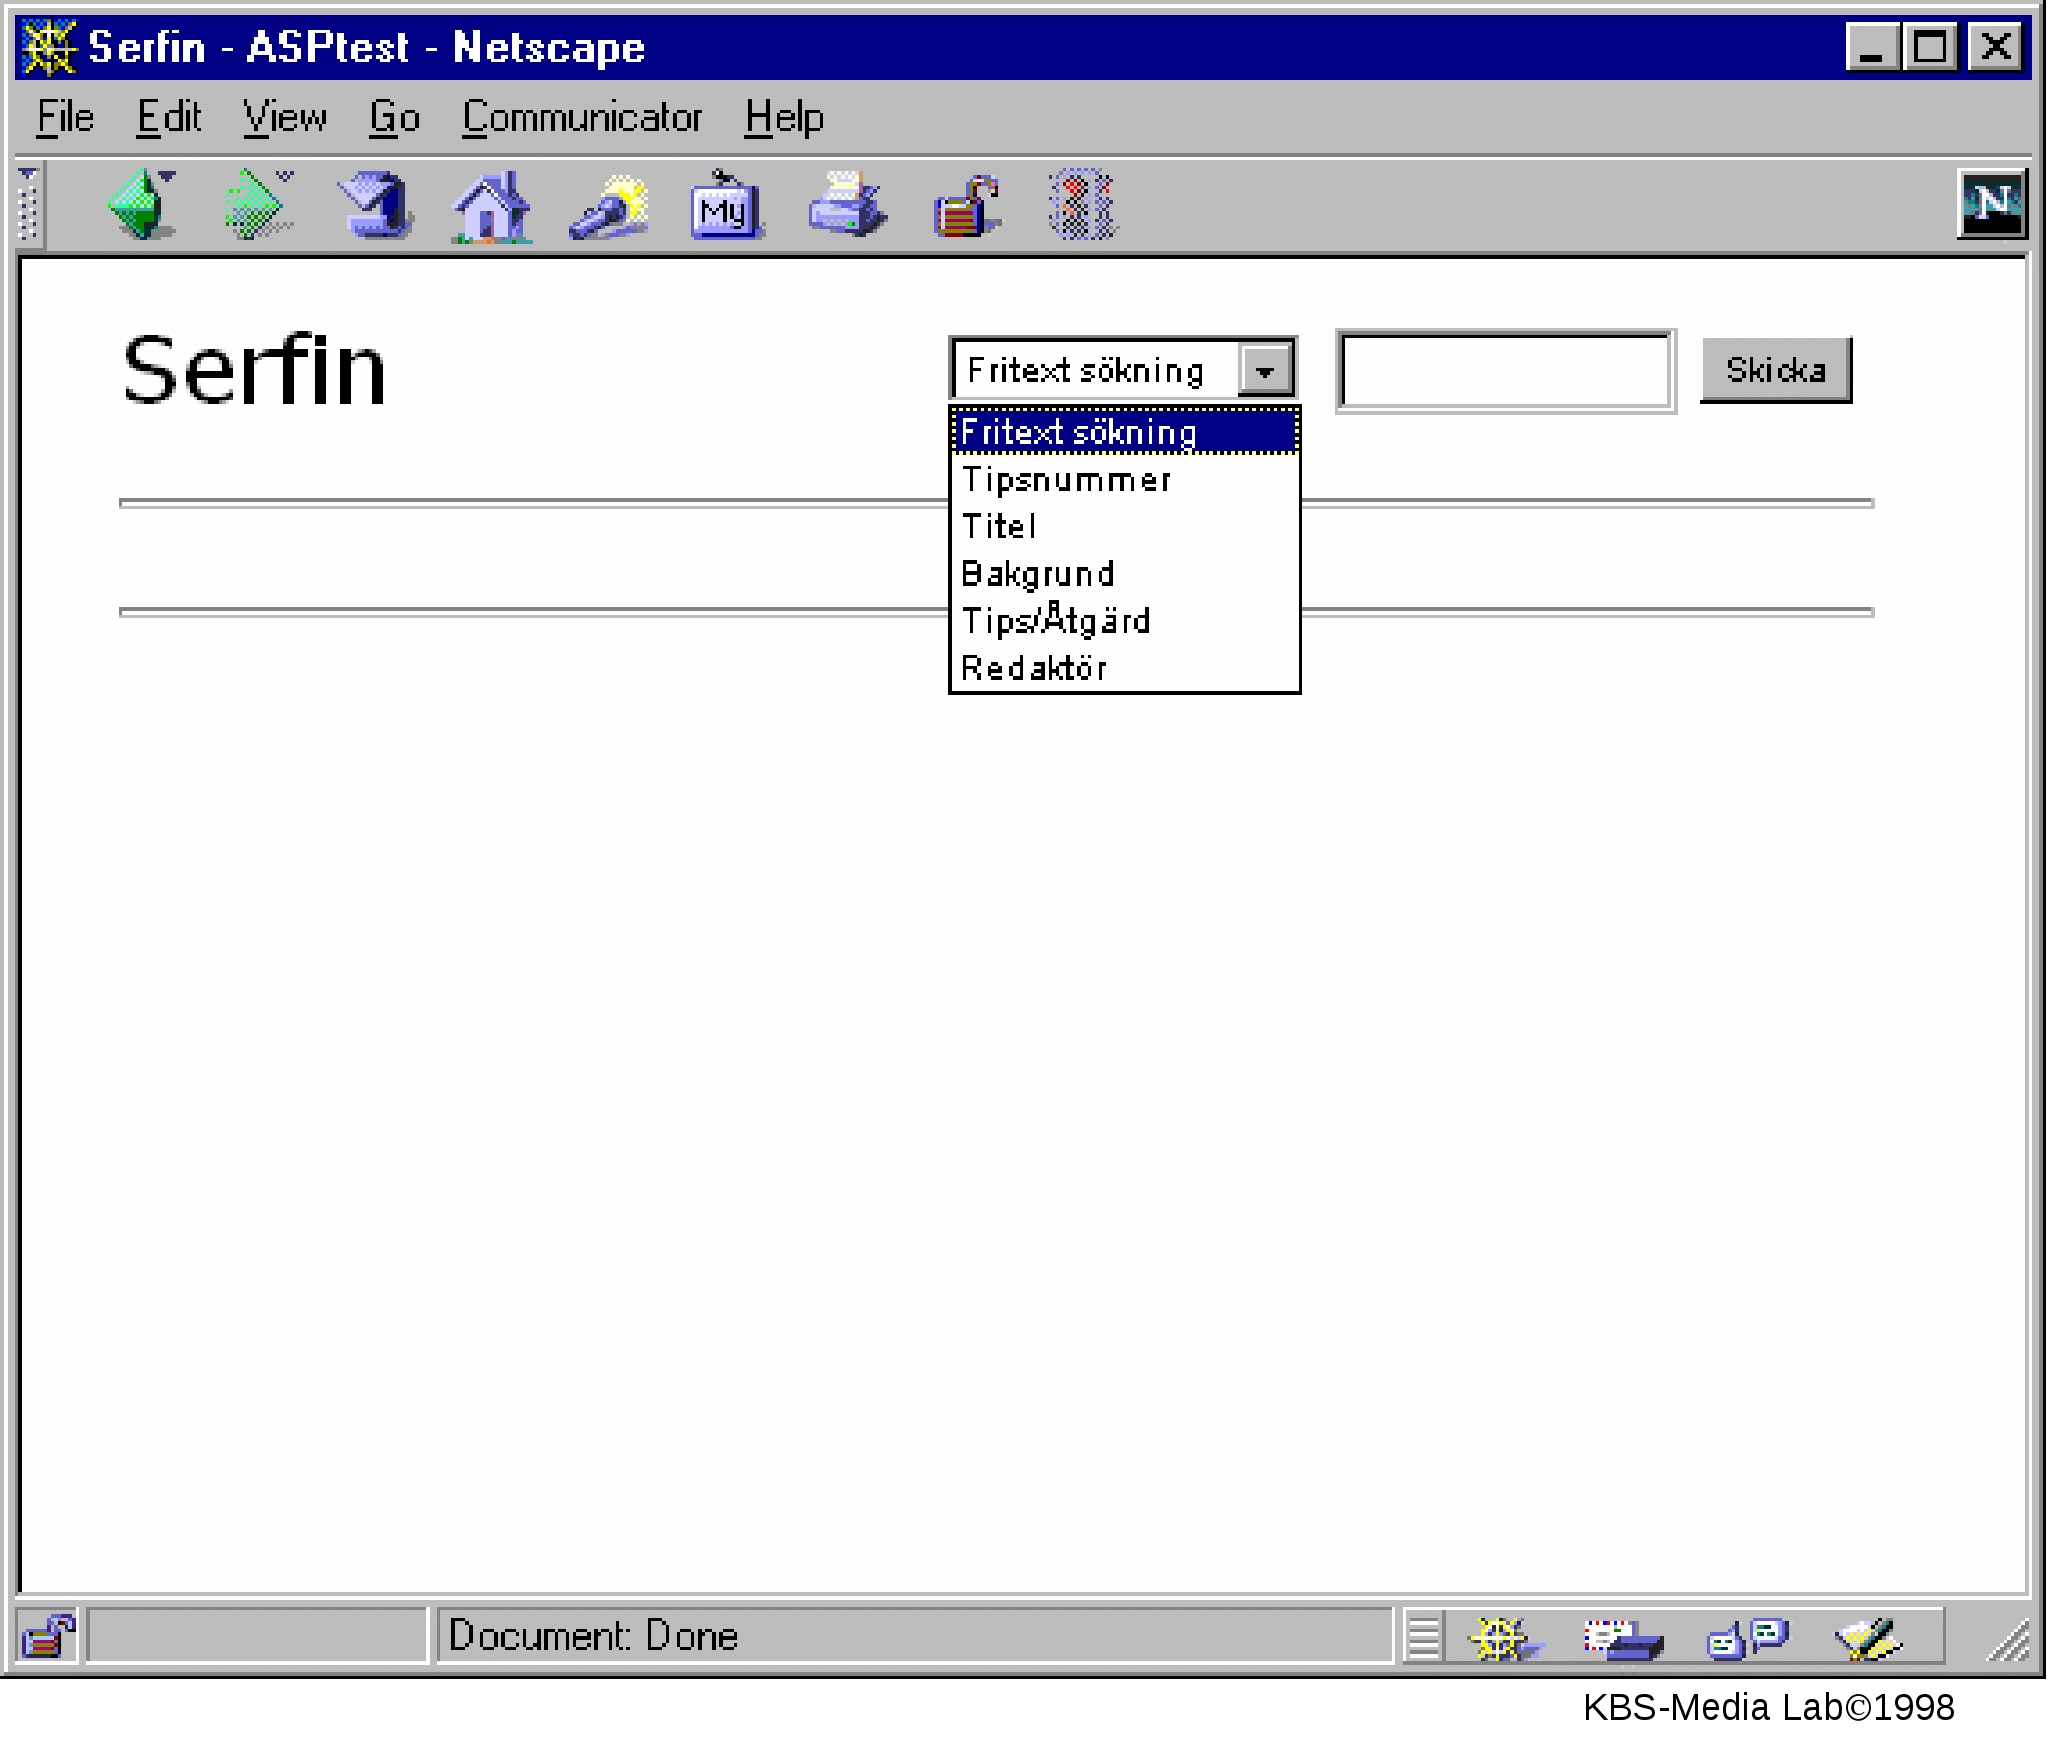The height and width of the screenshot is (1751, 2048).
Task: Click the Forward navigation arrow icon
Action: (257, 204)
